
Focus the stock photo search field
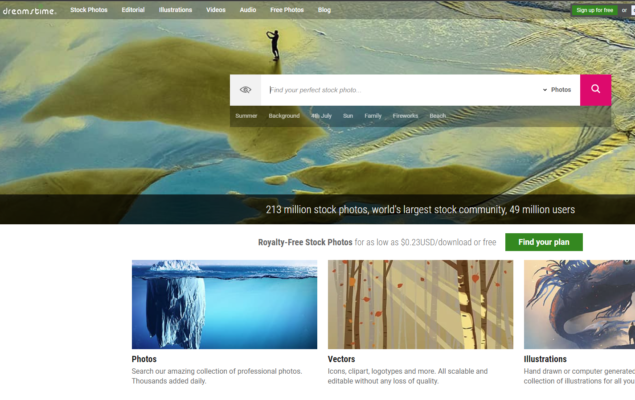tap(400, 90)
